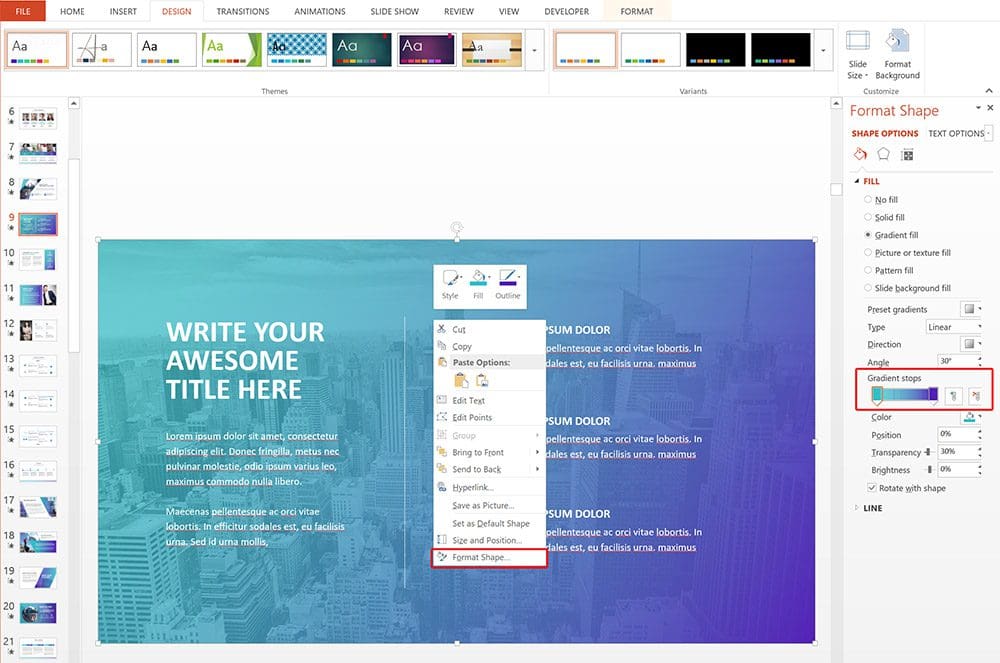Click the Fill icon in the mini toolbar
The image size is (1000, 663).
click(x=478, y=283)
